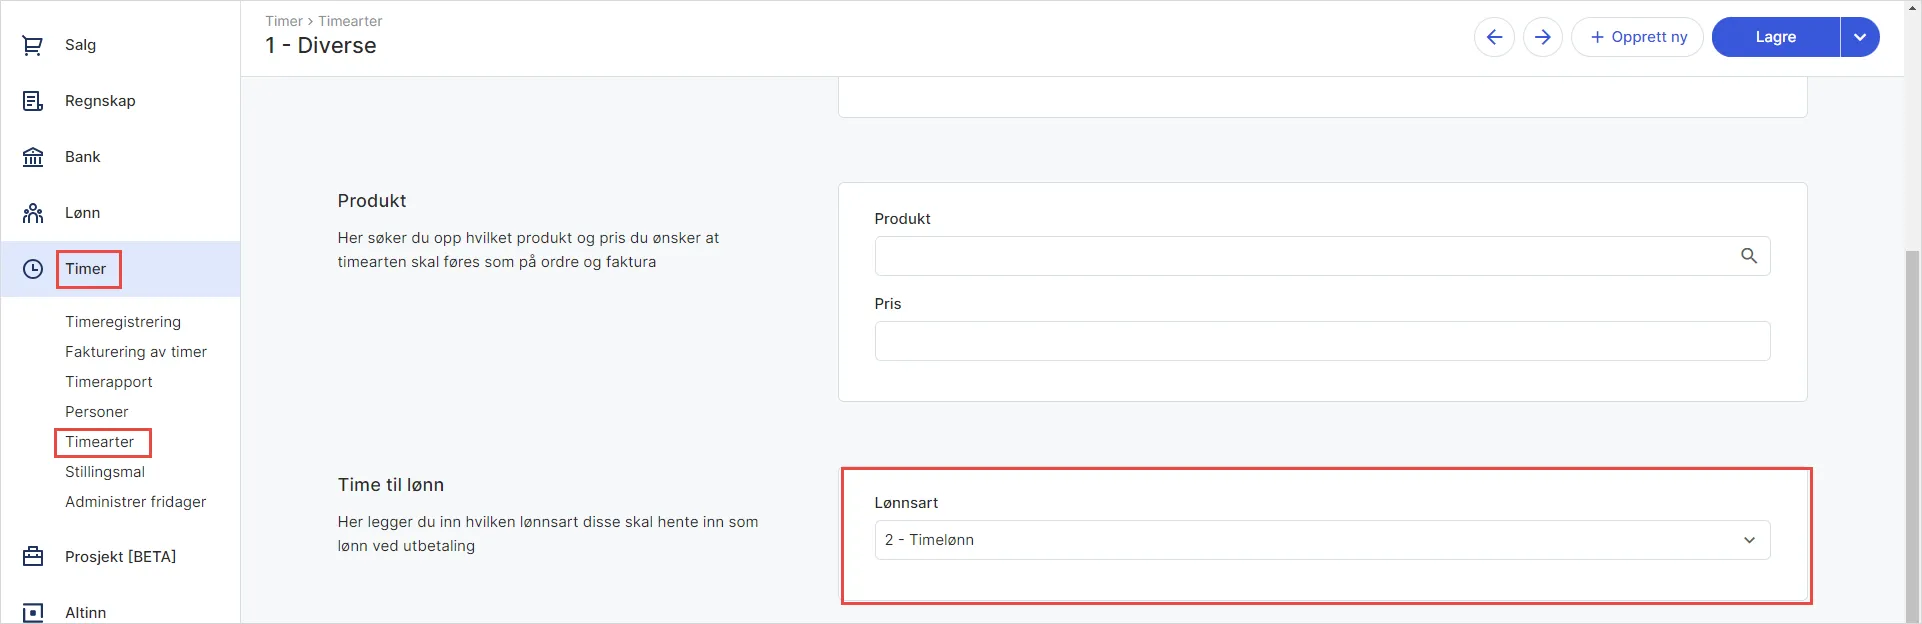Click the Regnskap ledger icon

(33, 101)
